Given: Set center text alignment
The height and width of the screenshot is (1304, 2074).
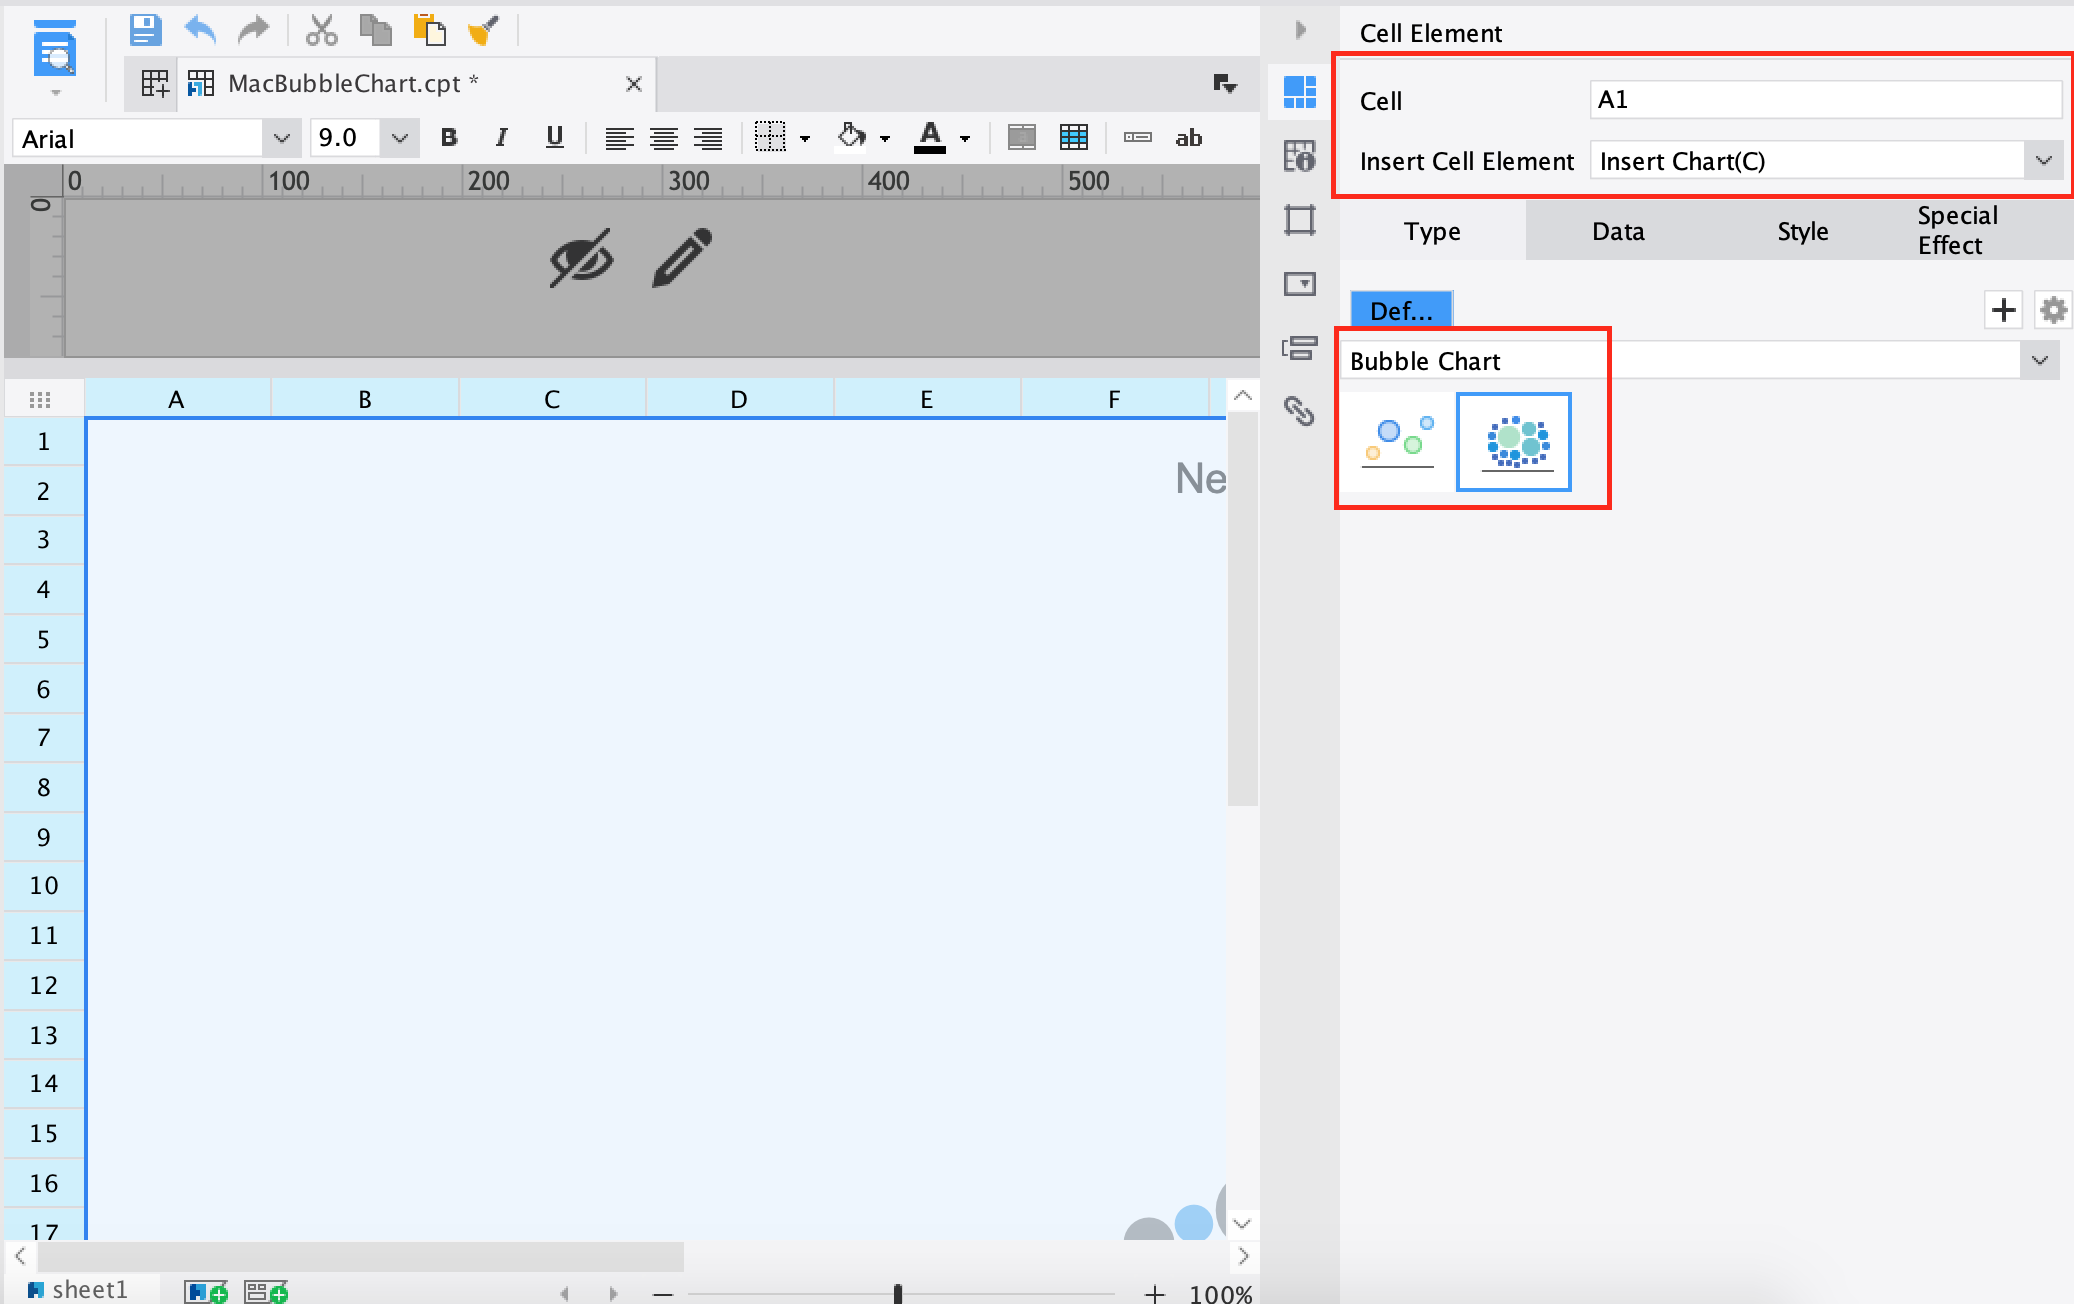Looking at the screenshot, I should pyautogui.click(x=663, y=138).
